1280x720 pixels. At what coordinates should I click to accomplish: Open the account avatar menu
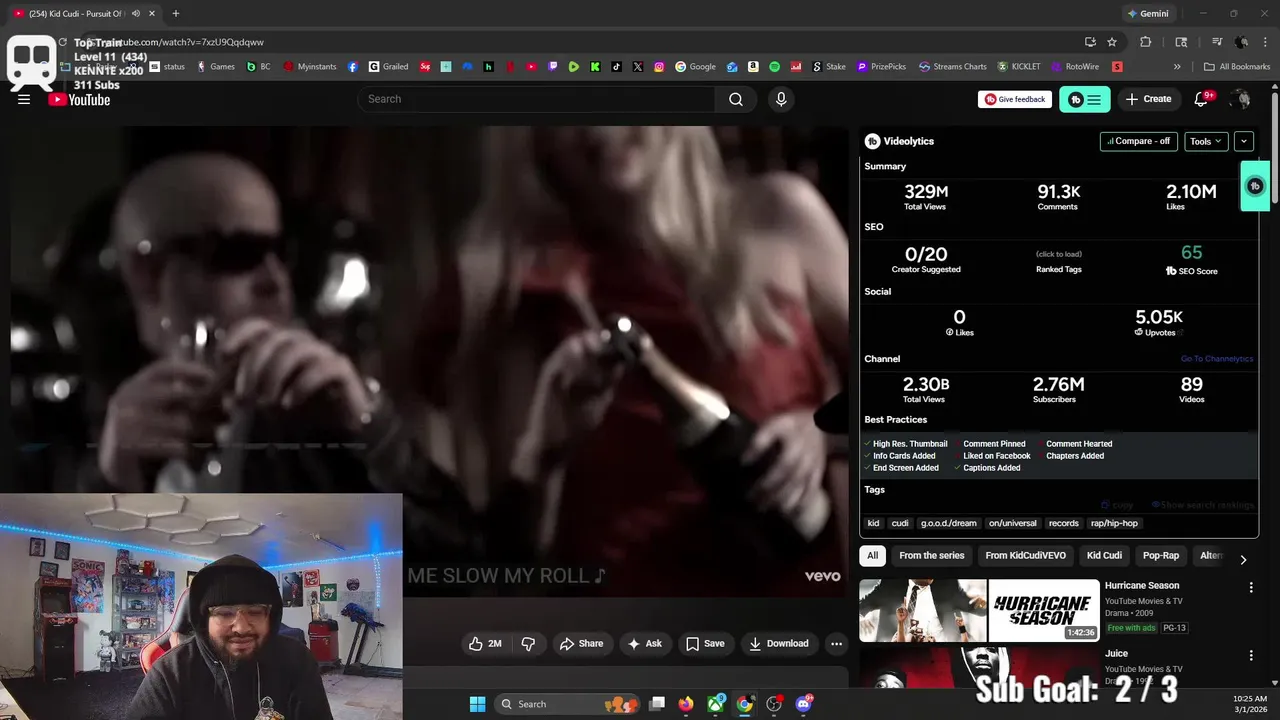[1241, 99]
